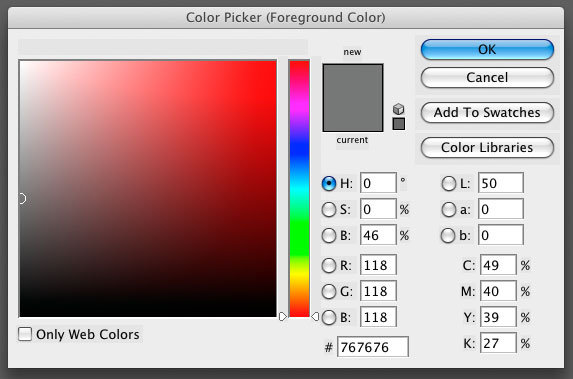Image resolution: width=573 pixels, height=379 pixels.
Task: Click the Color Picker (Foreground Color) title
Action: 286,18
